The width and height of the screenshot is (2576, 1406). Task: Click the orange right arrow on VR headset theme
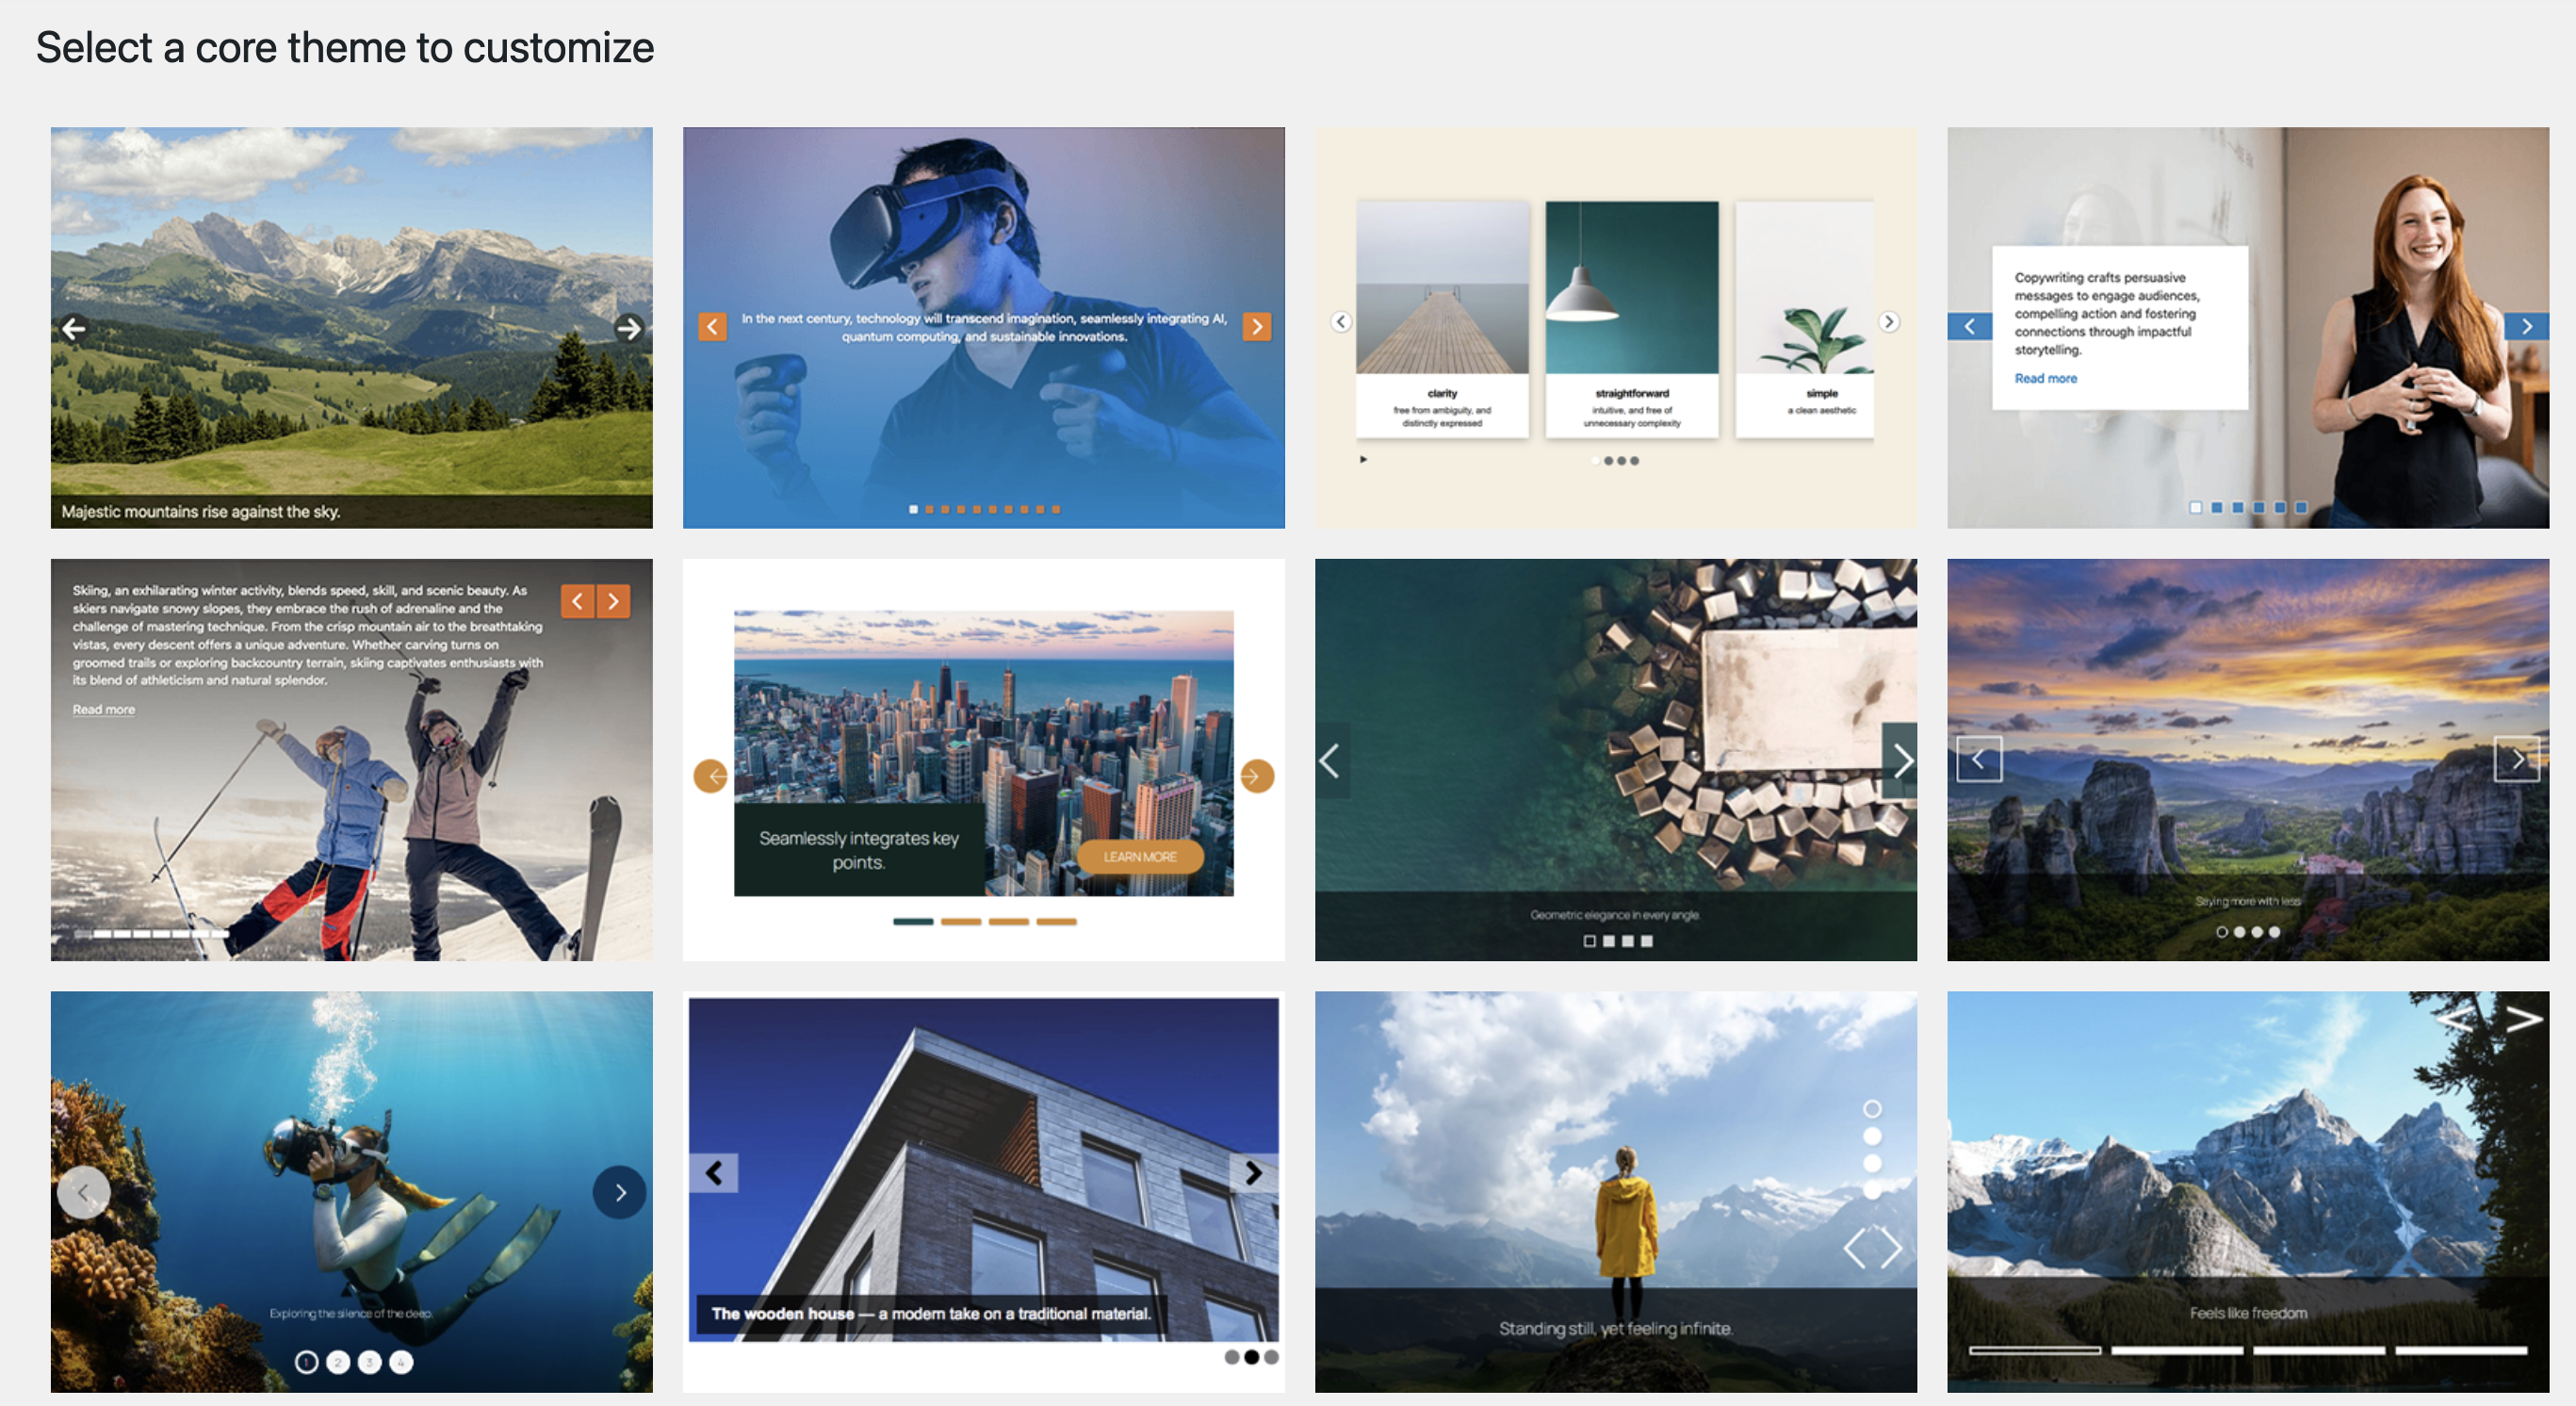[1256, 326]
